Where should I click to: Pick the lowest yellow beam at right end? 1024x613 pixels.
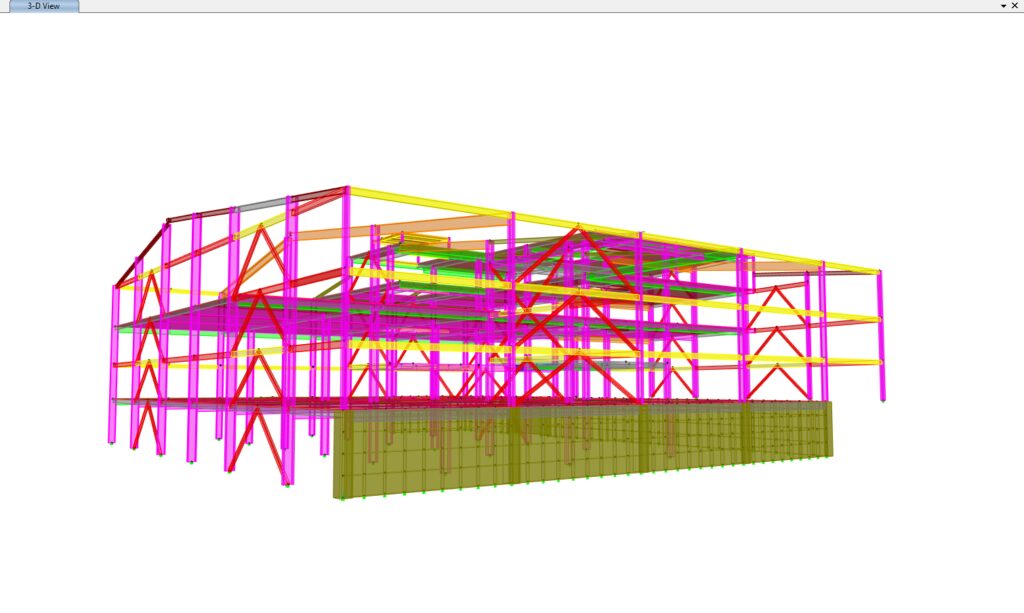pos(850,362)
